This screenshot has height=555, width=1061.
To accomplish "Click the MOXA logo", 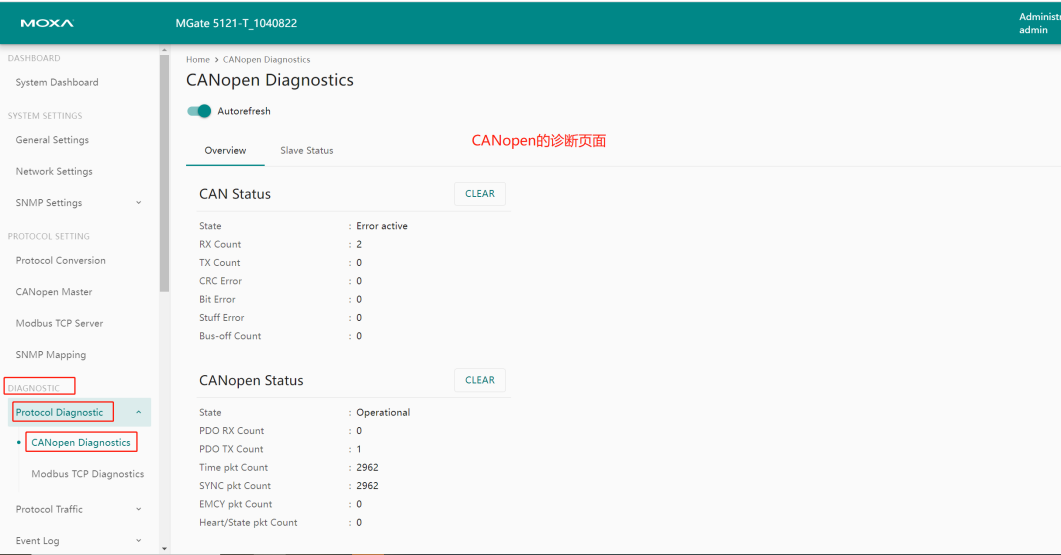I will pos(47,23).
